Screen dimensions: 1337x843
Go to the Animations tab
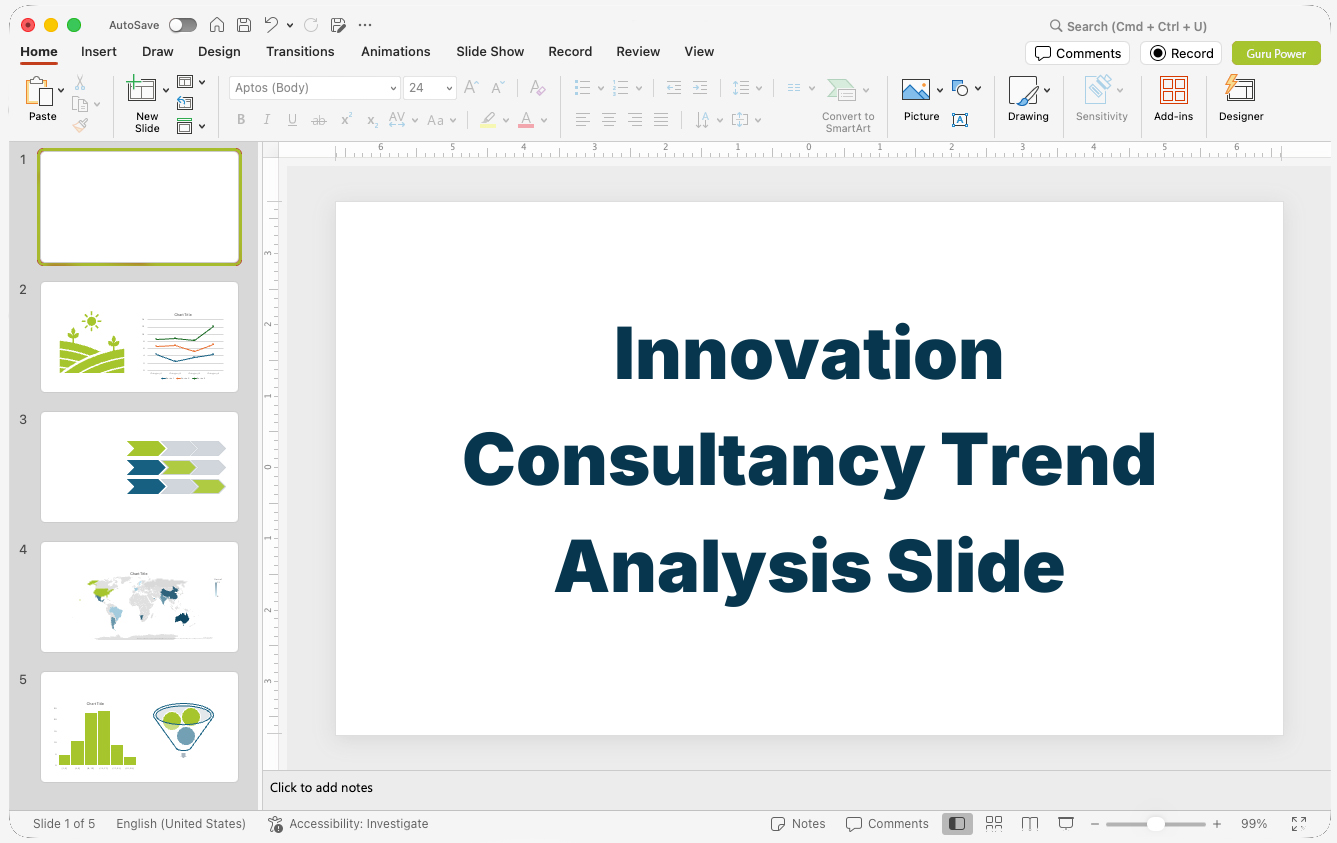(x=396, y=51)
